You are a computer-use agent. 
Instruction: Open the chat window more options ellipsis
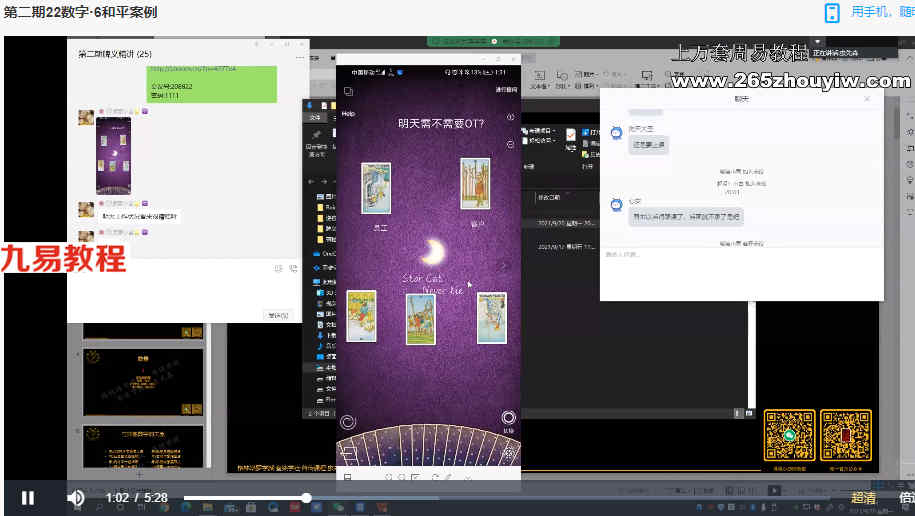click(x=299, y=58)
